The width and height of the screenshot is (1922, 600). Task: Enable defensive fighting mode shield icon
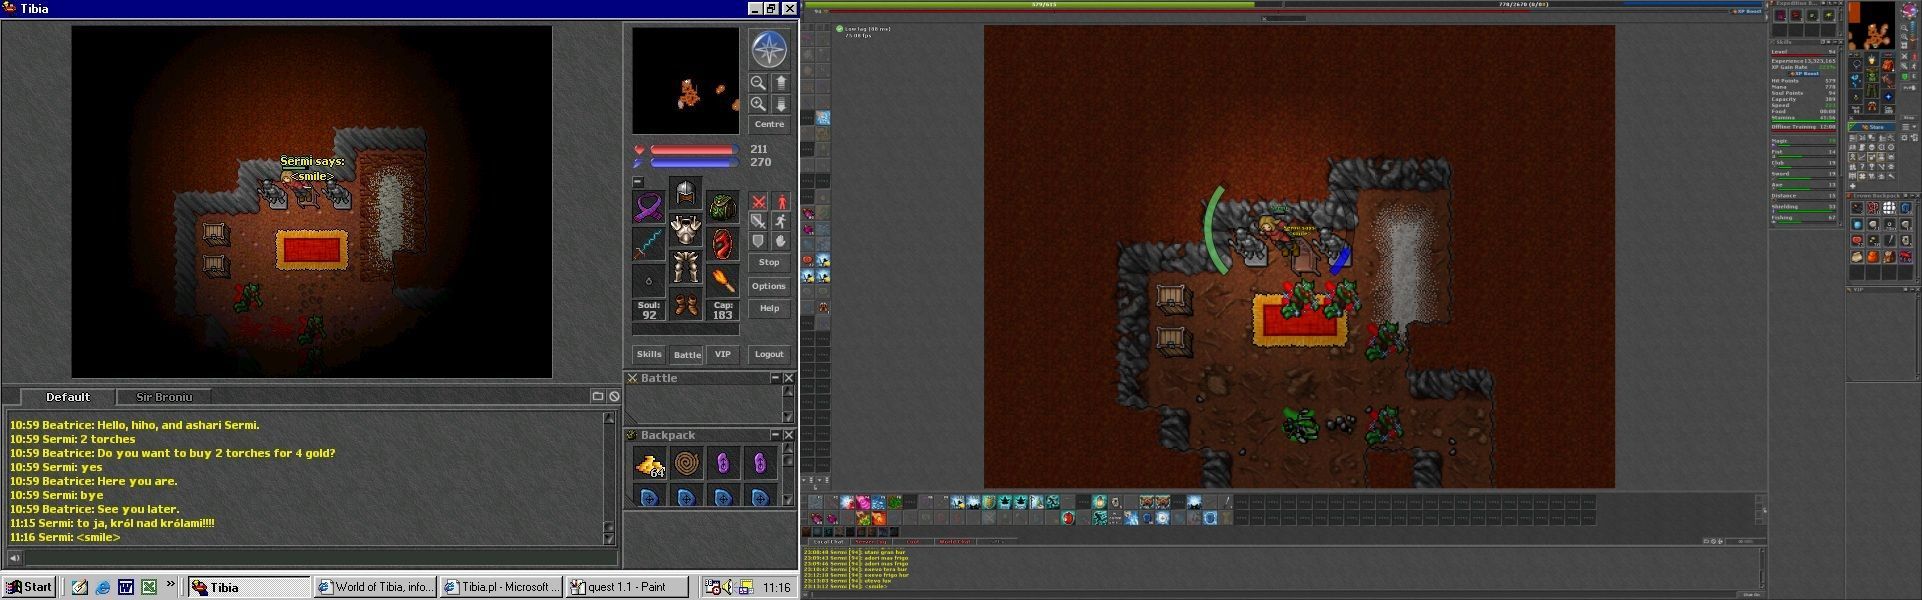[x=758, y=241]
